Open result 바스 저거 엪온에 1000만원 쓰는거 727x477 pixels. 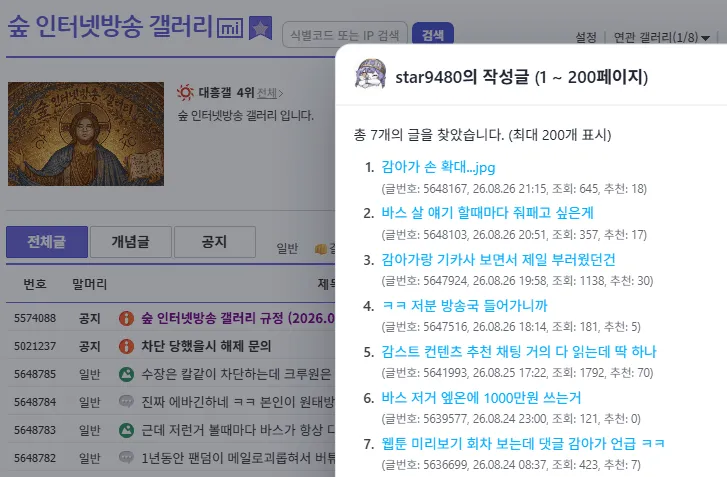[481, 398]
